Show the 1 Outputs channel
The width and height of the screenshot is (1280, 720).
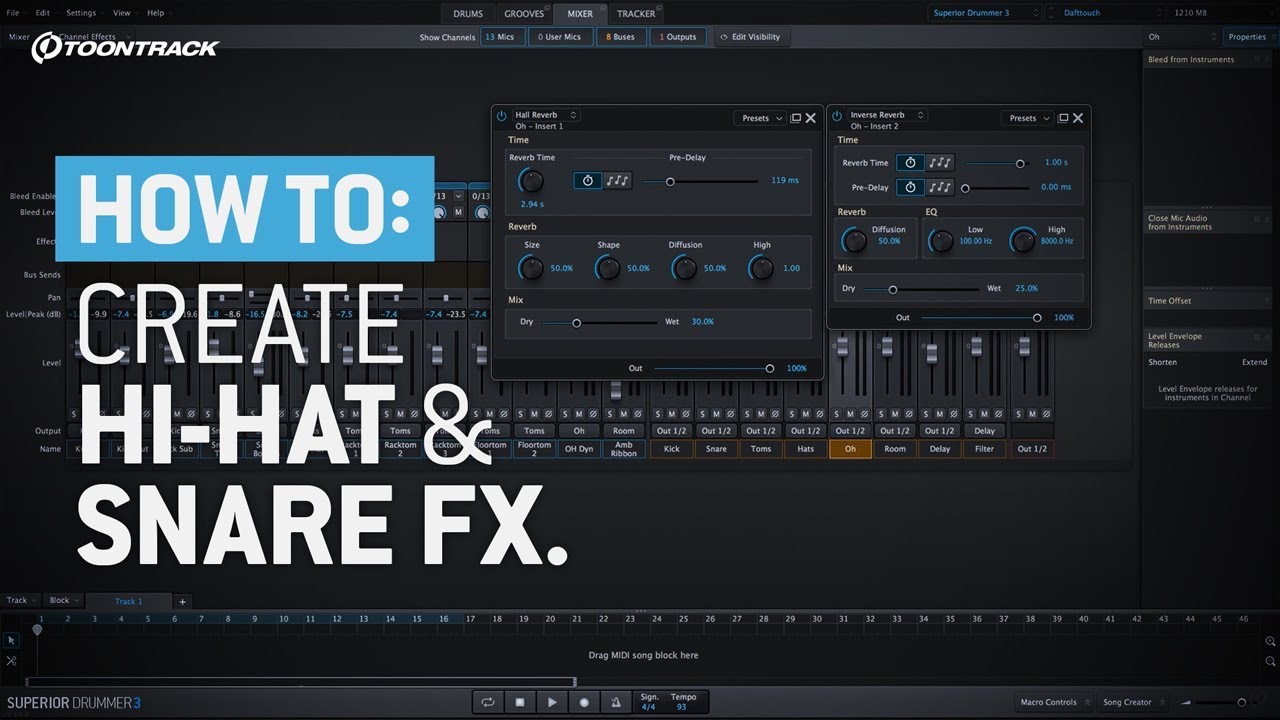tap(678, 37)
